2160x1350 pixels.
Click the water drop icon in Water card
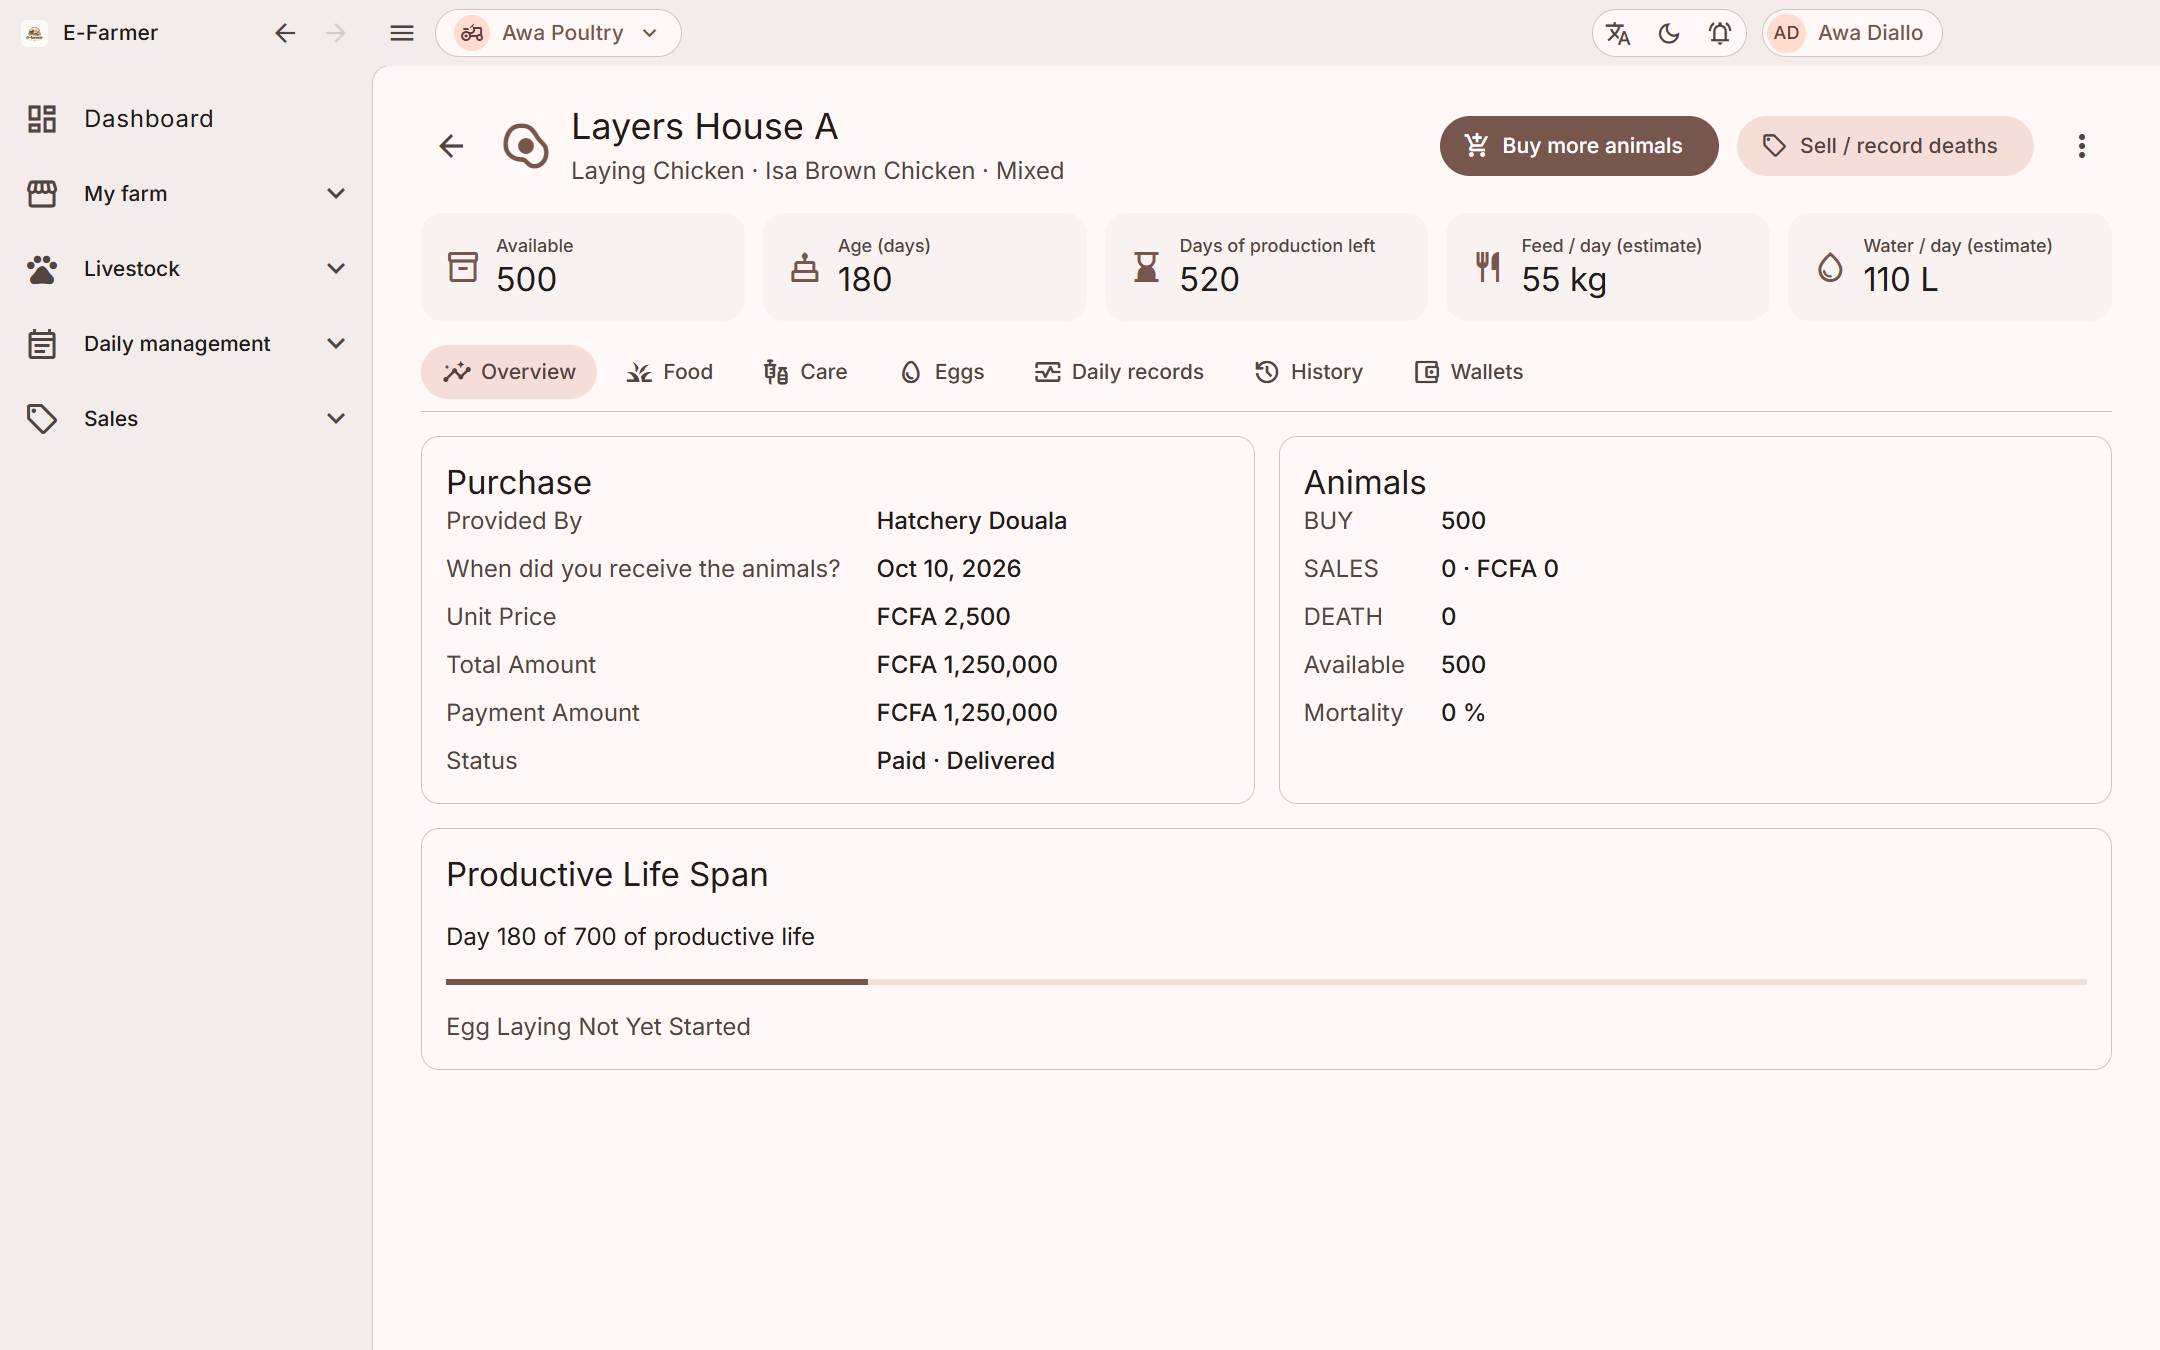[x=1830, y=267]
